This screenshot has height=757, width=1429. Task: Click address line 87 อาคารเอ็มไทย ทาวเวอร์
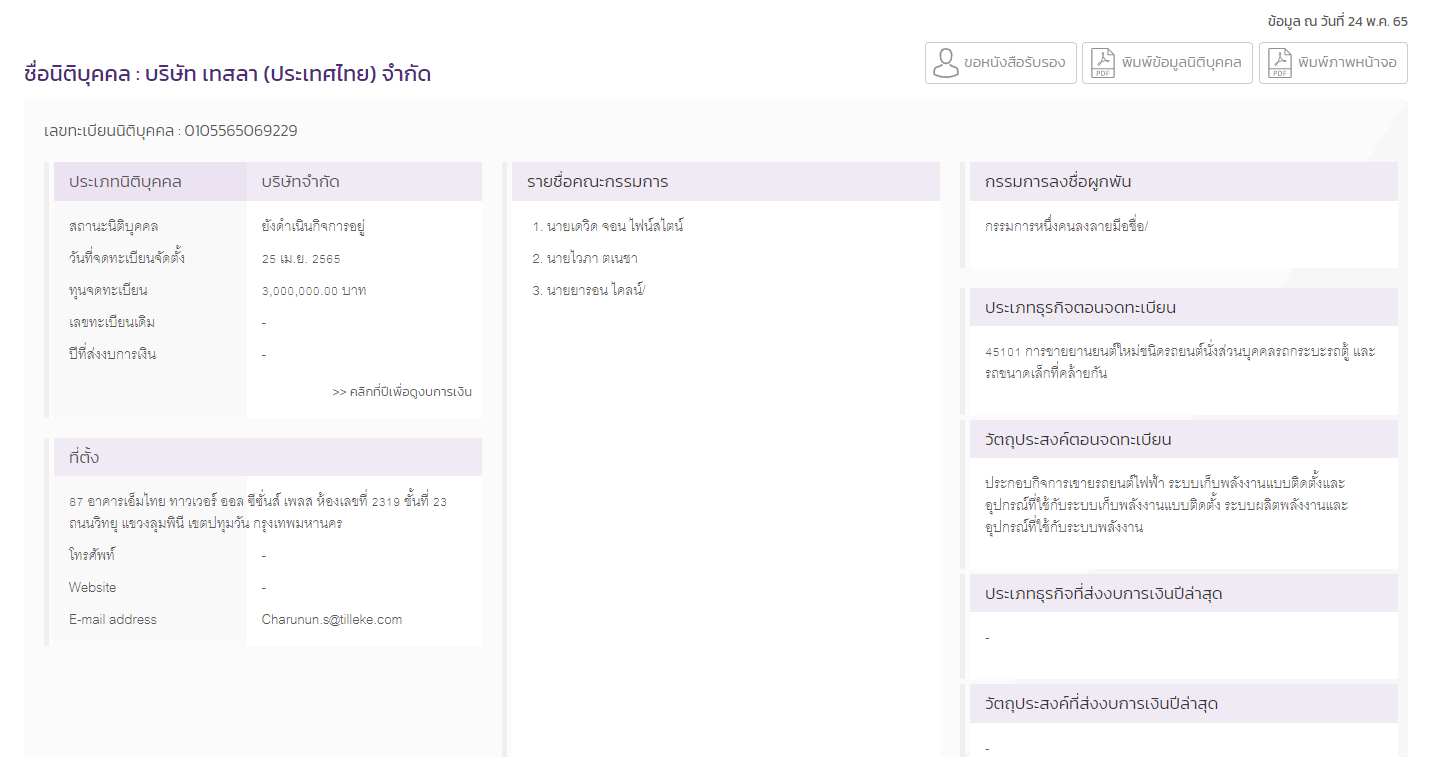pos(258,502)
